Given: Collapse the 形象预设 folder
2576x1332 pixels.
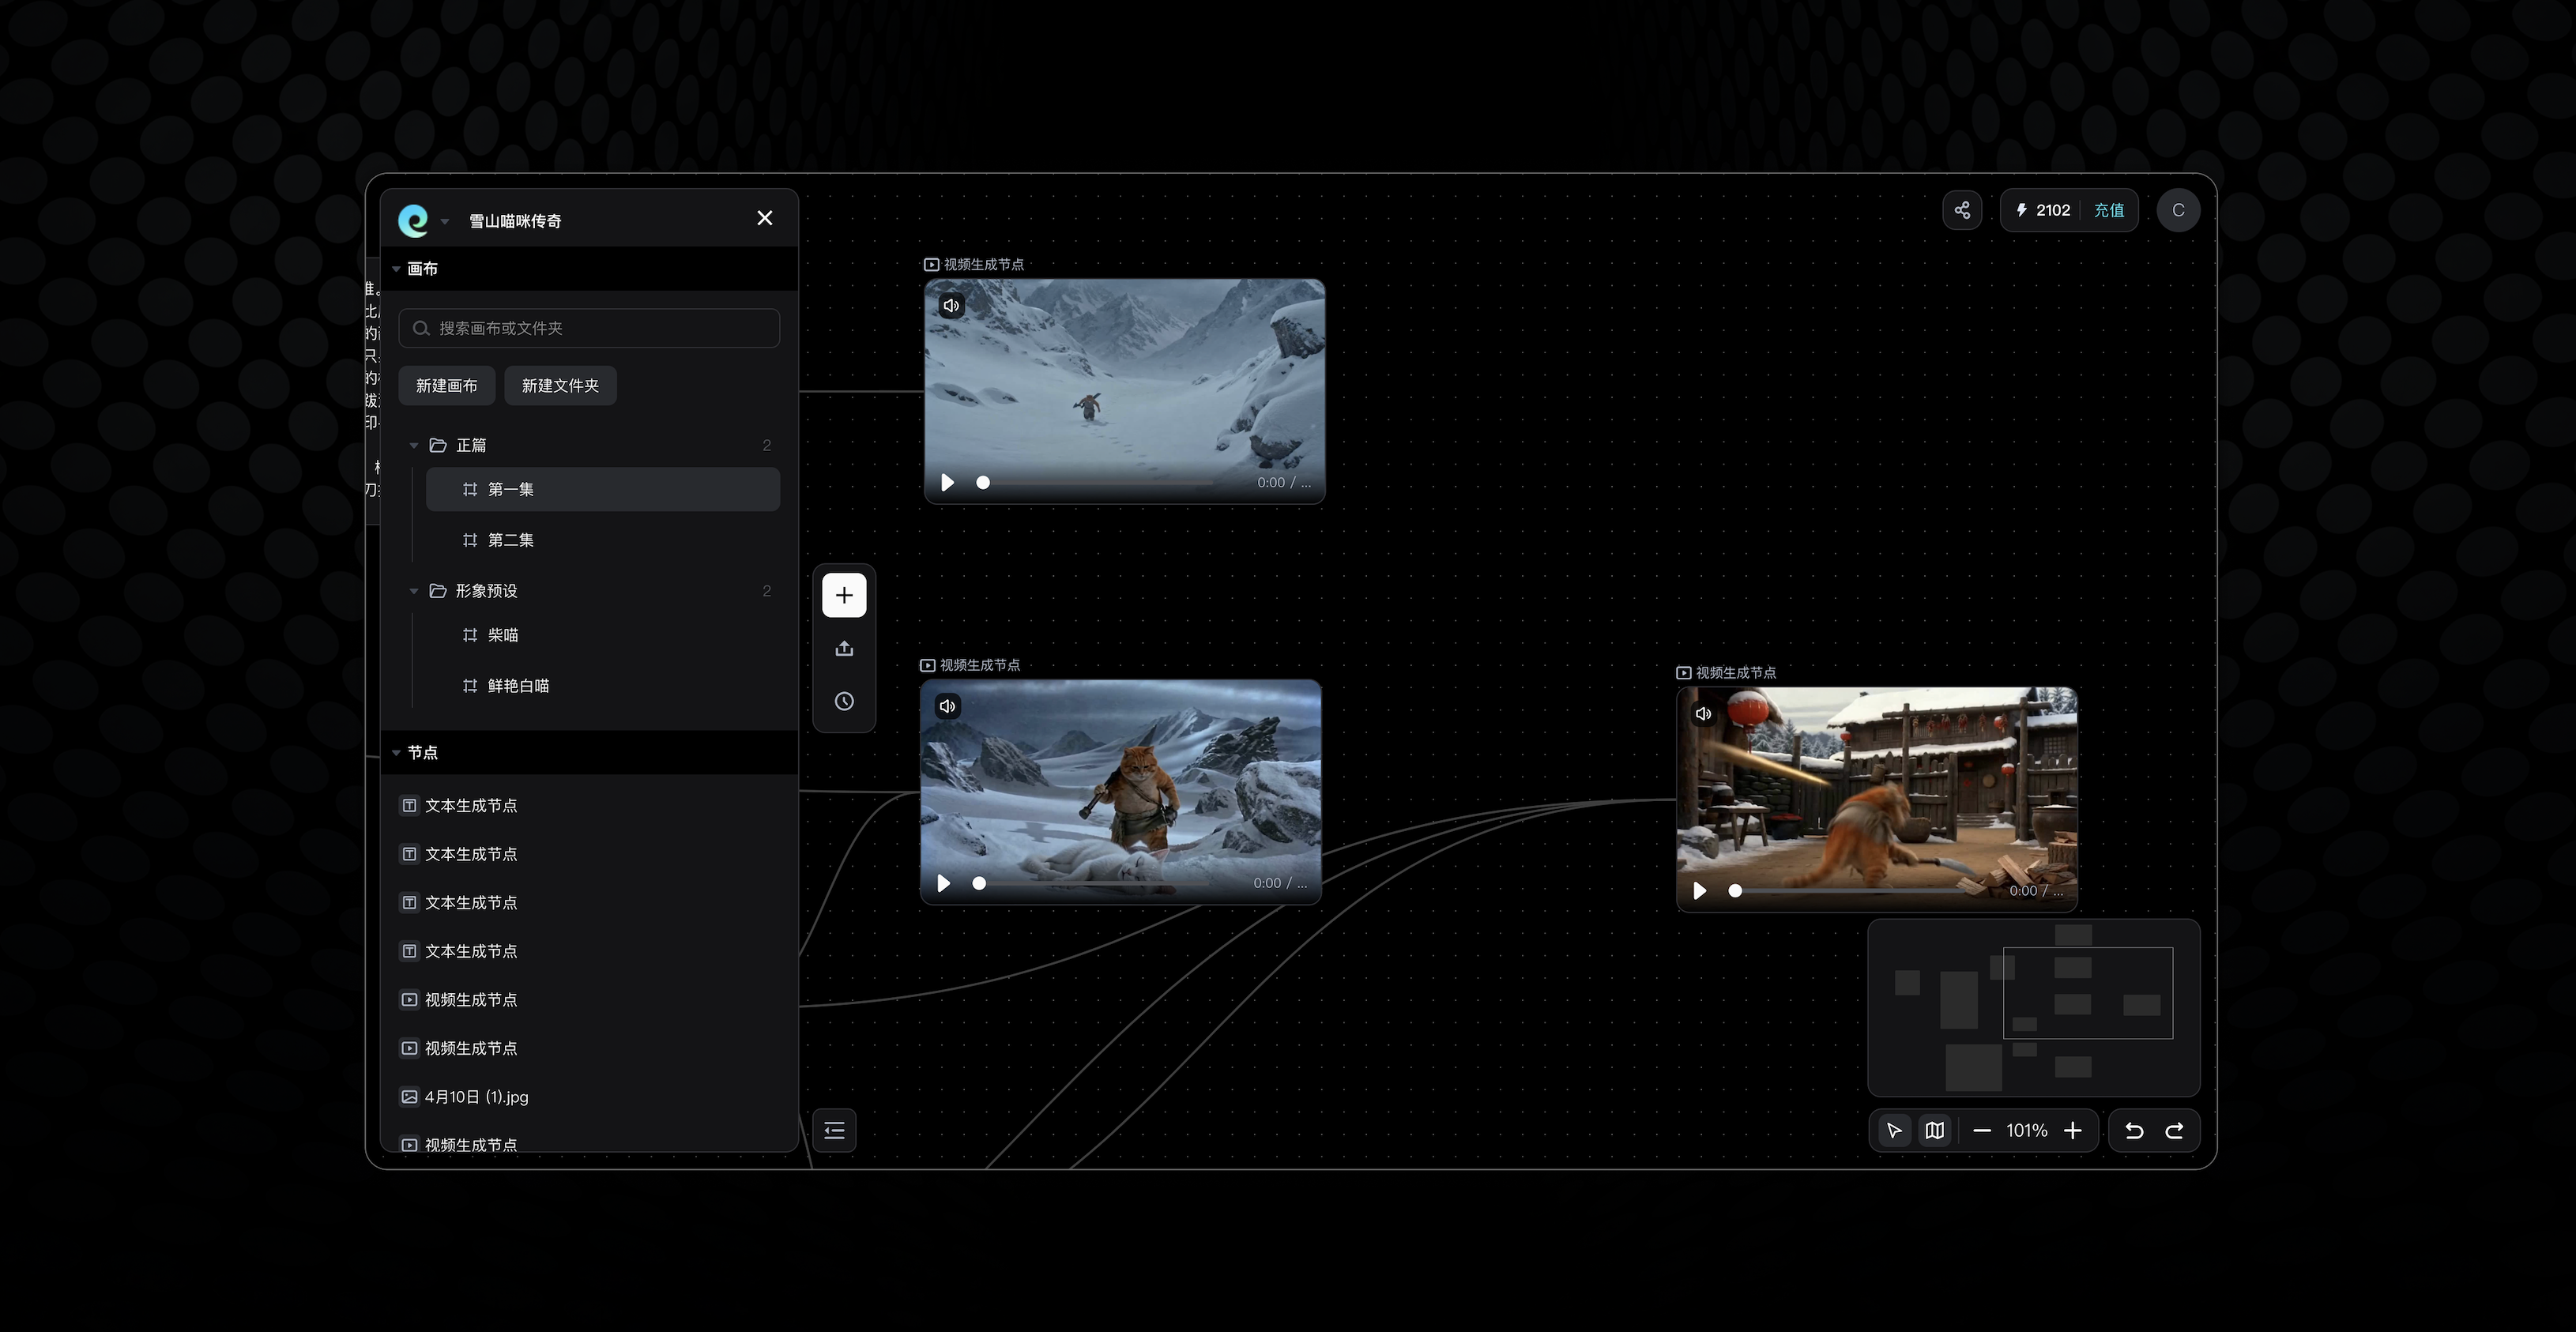Looking at the screenshot, I should click(414, 592).
